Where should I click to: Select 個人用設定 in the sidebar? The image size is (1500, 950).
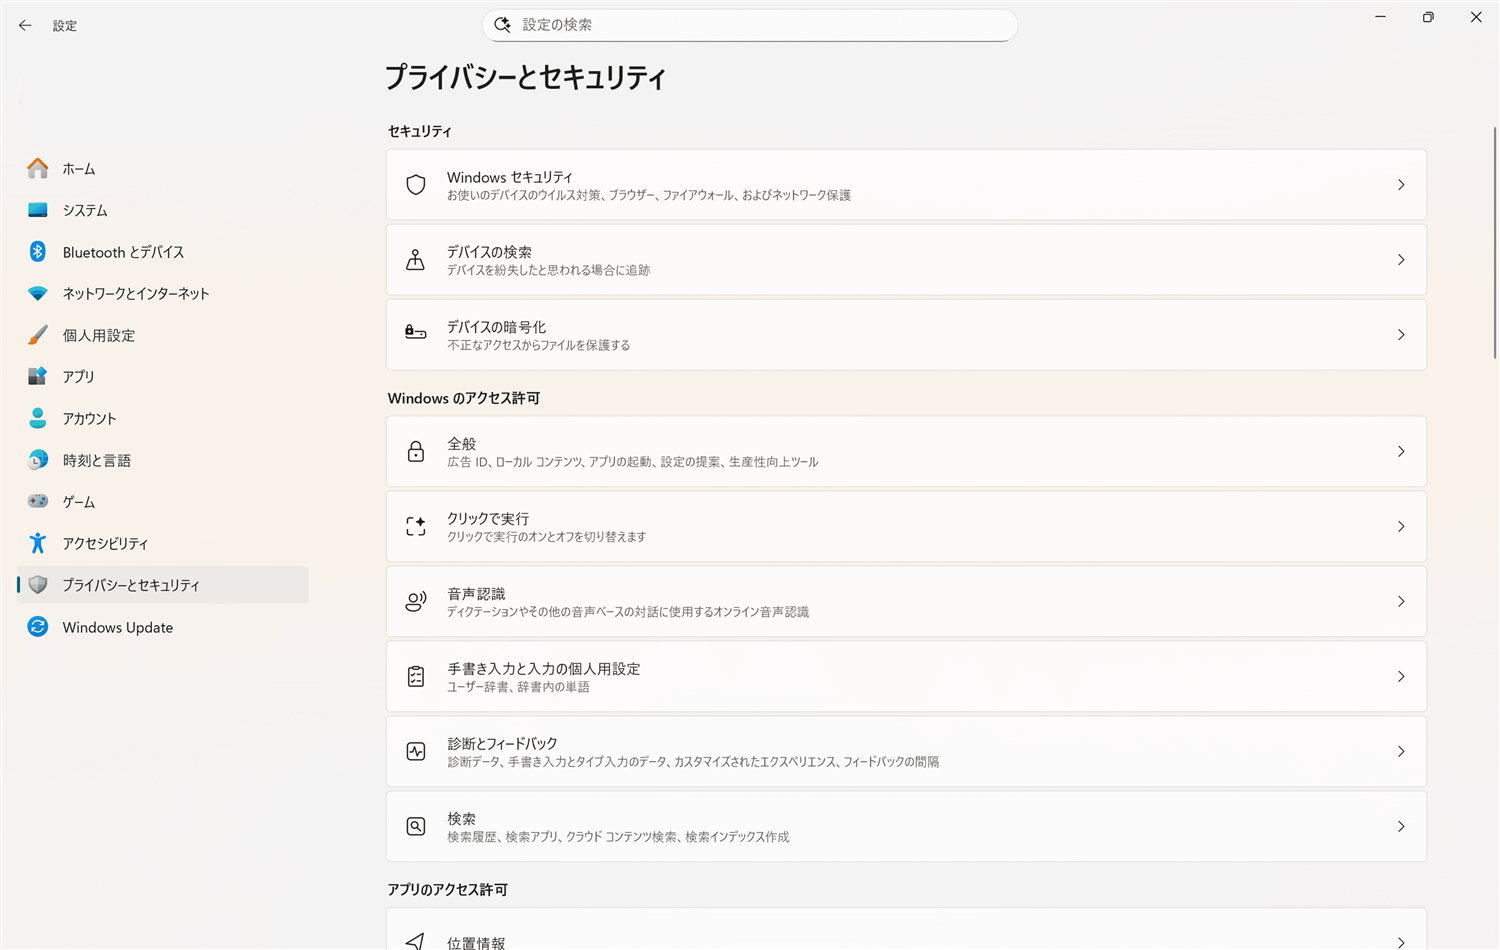98,335
